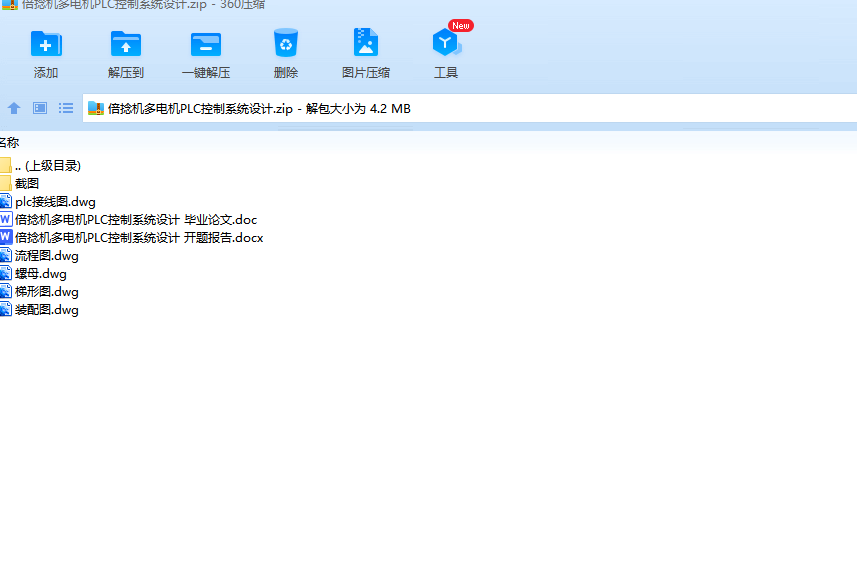Click the 添加 (add files) toolbar icon
Viewport: 857px width, 586px height.
46,44
